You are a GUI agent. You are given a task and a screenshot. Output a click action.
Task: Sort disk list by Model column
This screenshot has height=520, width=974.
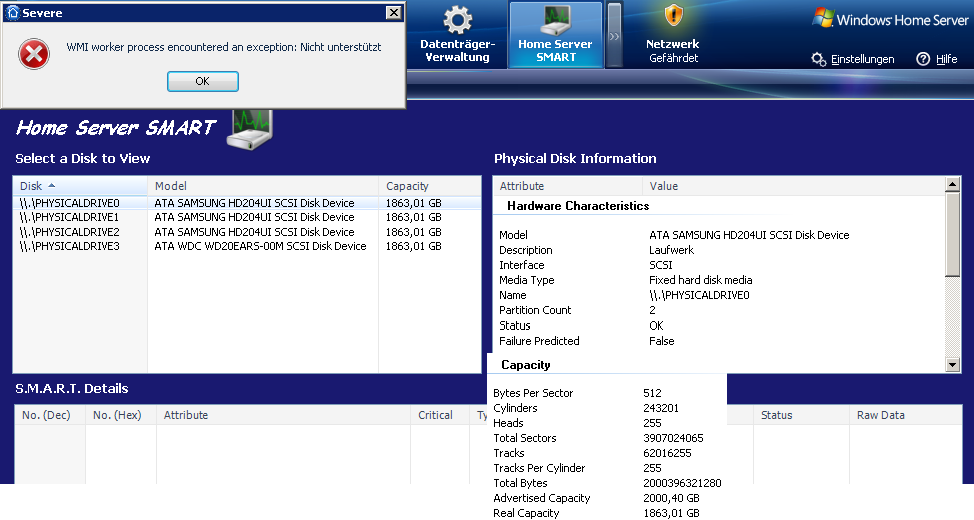(263, 186)
